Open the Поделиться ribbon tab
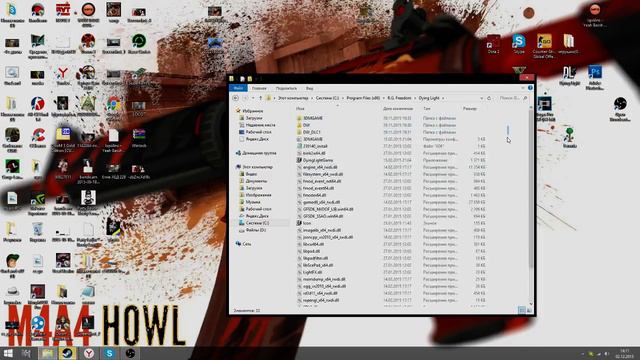The width and height of the screenshot is (640, 360). pyautogui.click(x=286, y=88)
